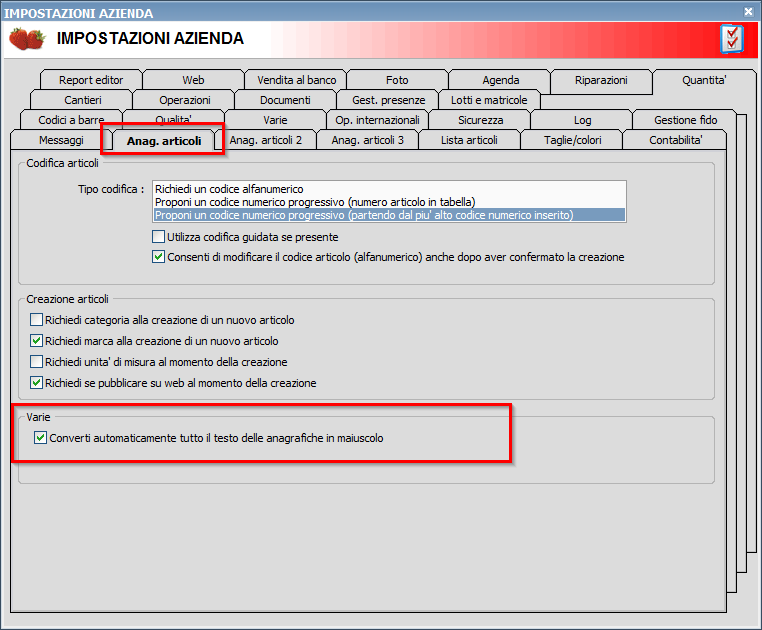Open the Anag. articoli 3 tab
Image resolution: width=762 pixels, height=630 pixels.
point(367,140)
